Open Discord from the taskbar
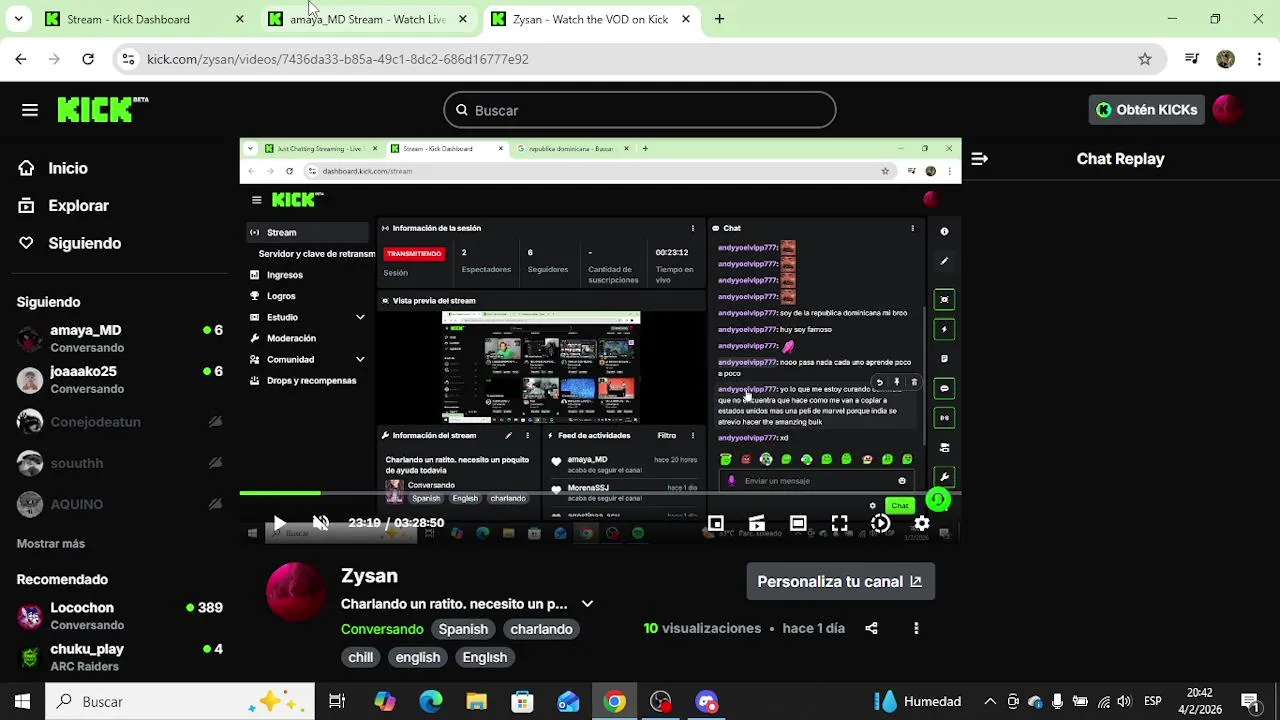This screenshot has width=1280, height=720. pos(707,702)
